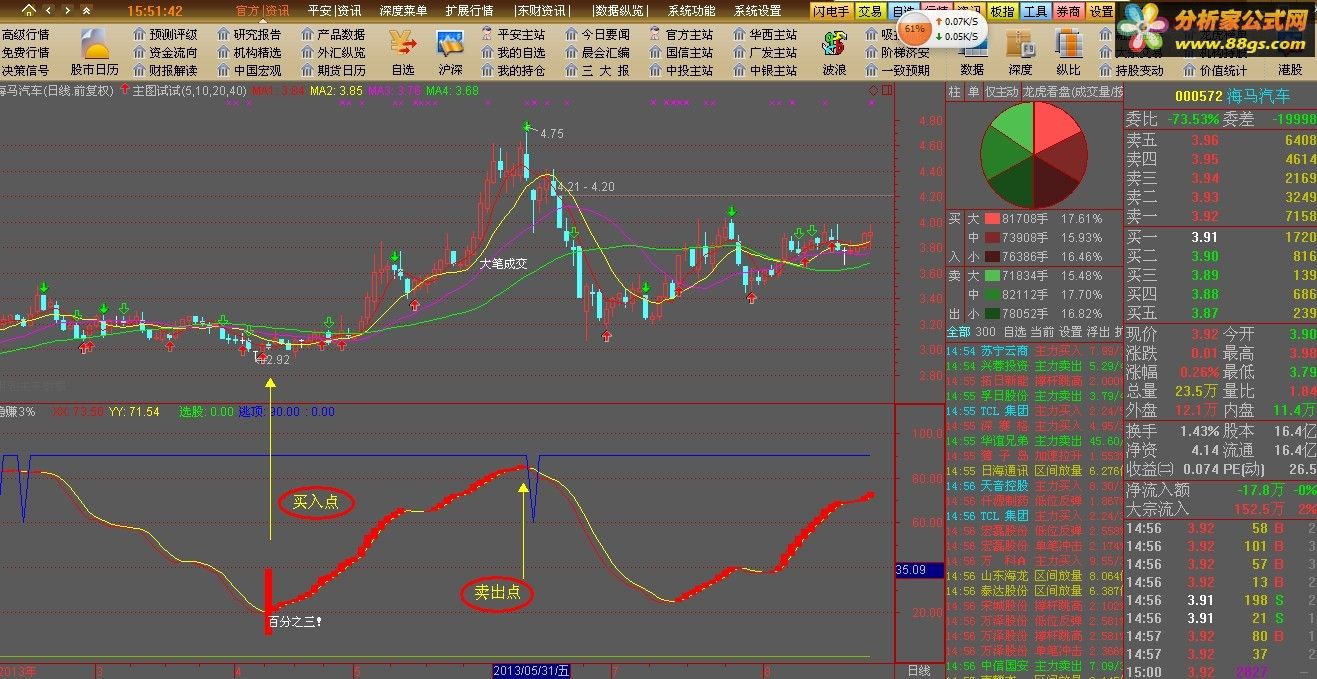The image size is (1317, 679).
Task: Open the 扩展行情 menu
Action: click(469, 11)
